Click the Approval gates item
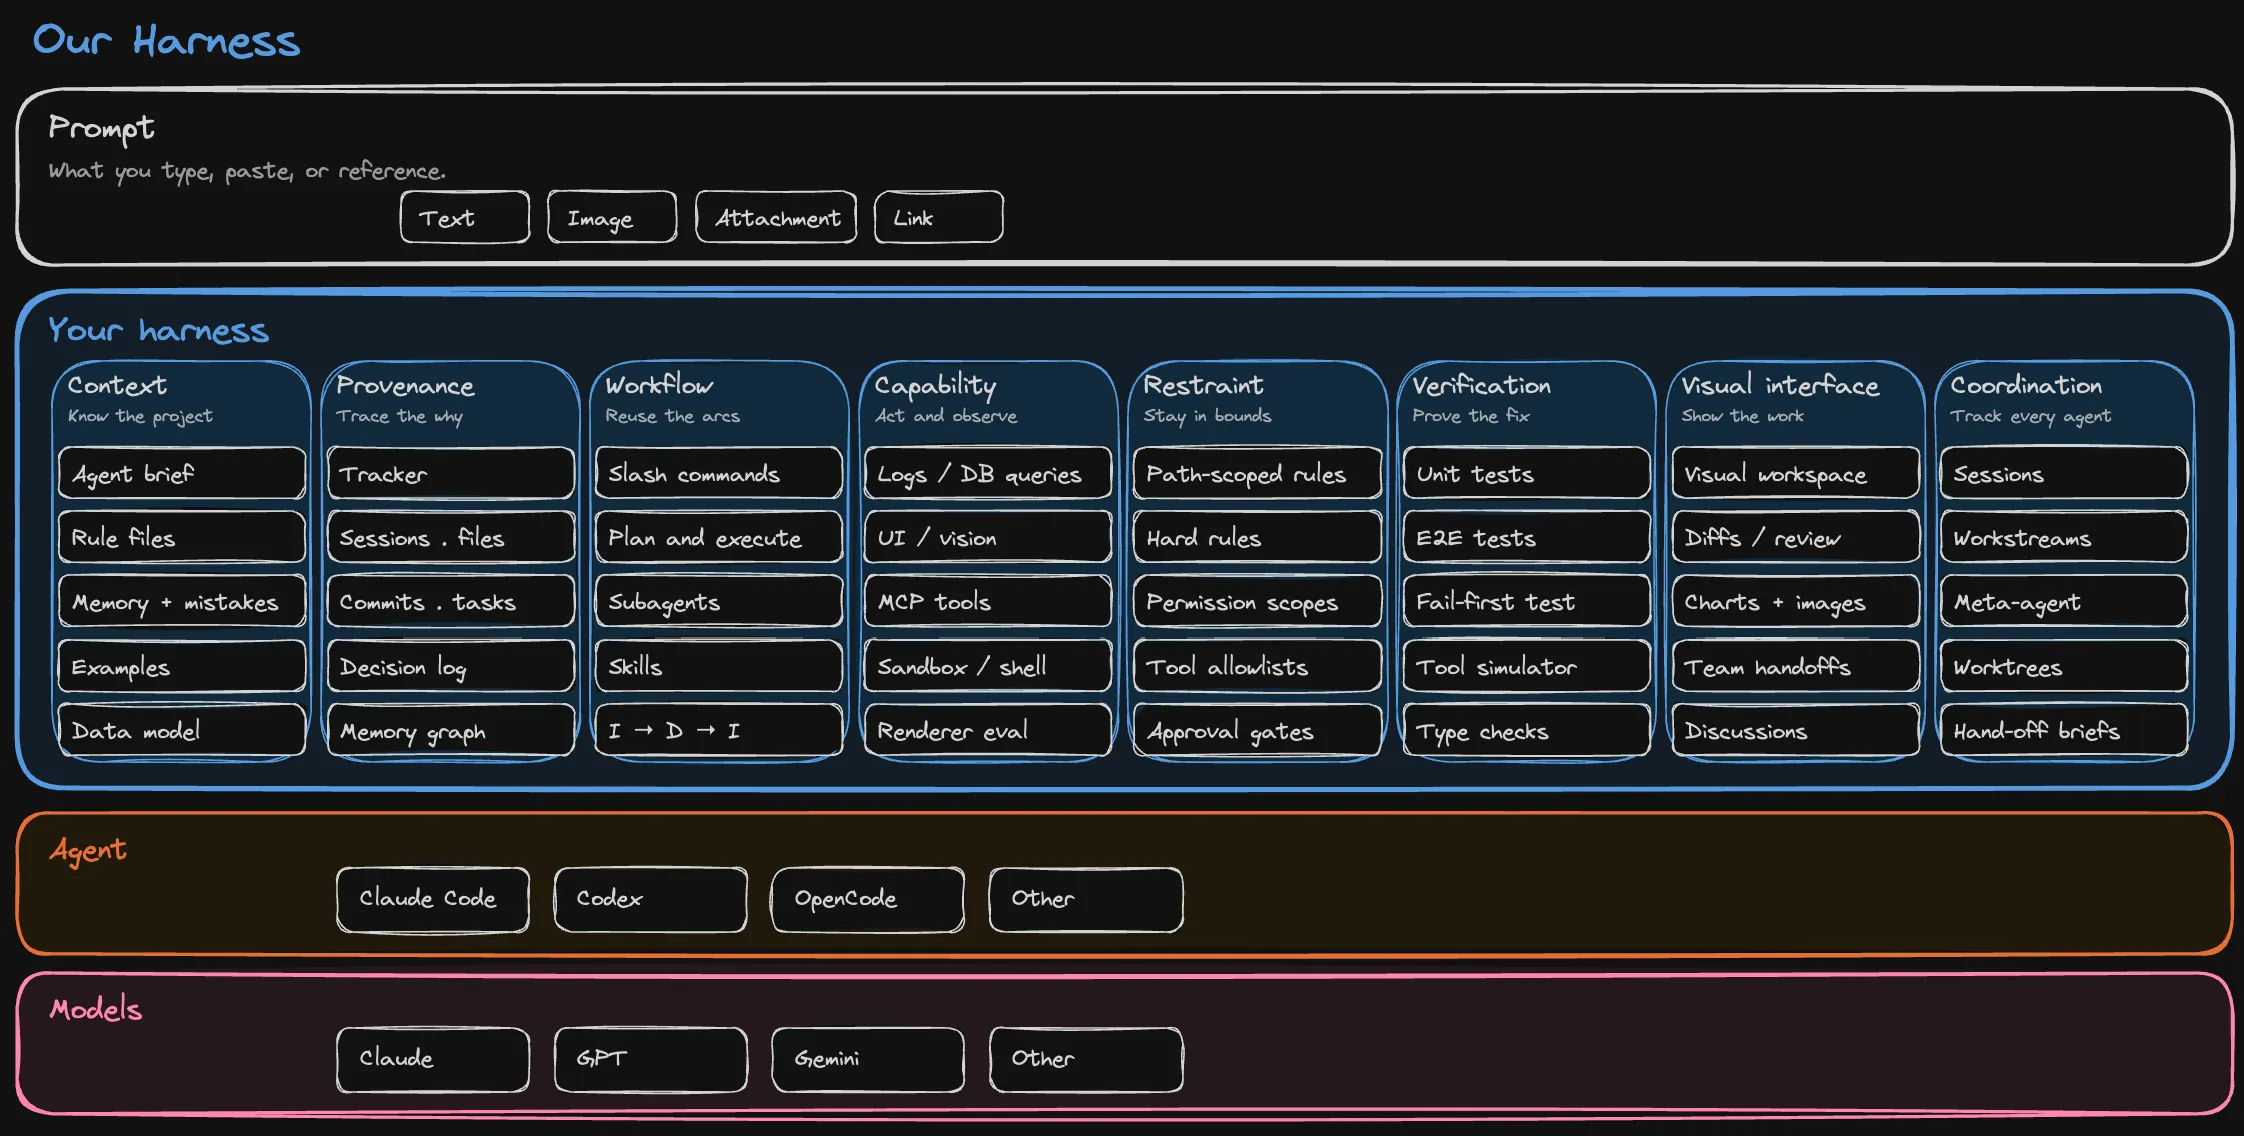 (1257, 730)
